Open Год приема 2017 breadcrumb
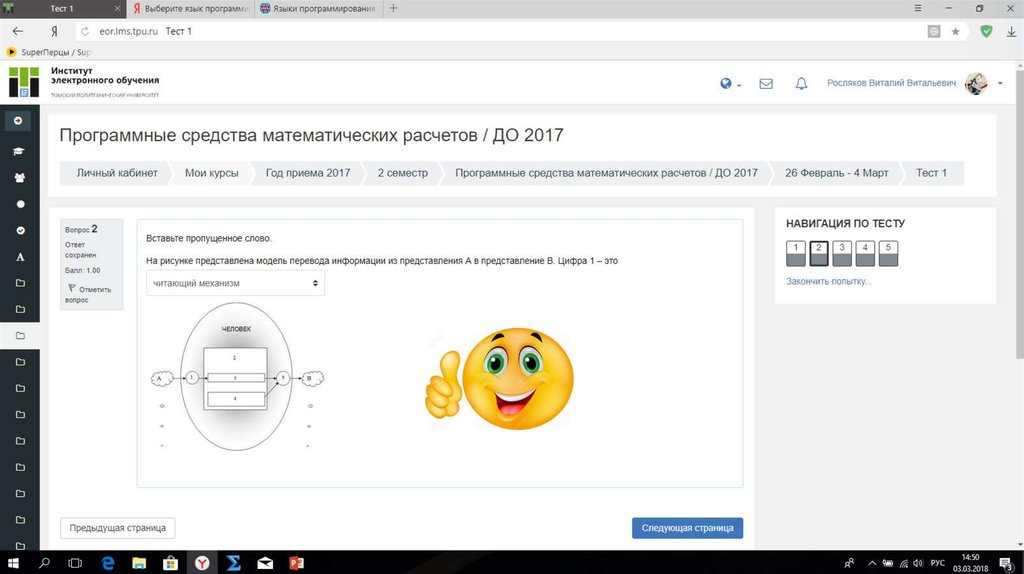This screenshot has width=1024, height=574. click(308, 173)
